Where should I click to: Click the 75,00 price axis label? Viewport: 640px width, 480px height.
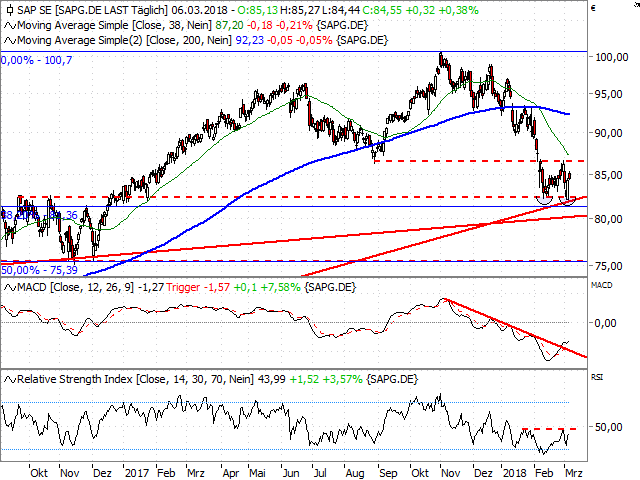608,266
